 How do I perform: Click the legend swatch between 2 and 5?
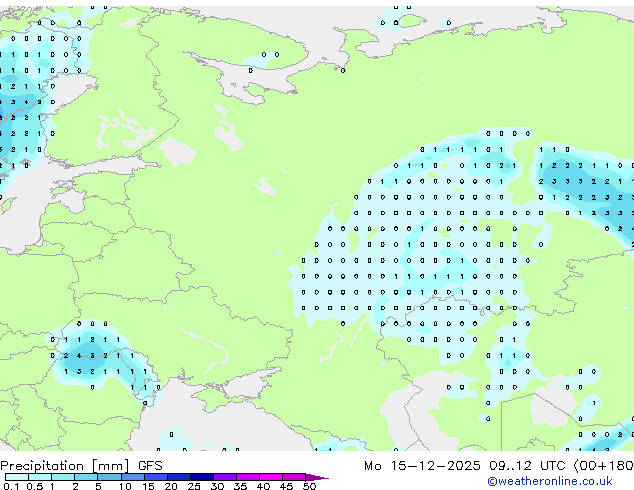coord(86,477)
